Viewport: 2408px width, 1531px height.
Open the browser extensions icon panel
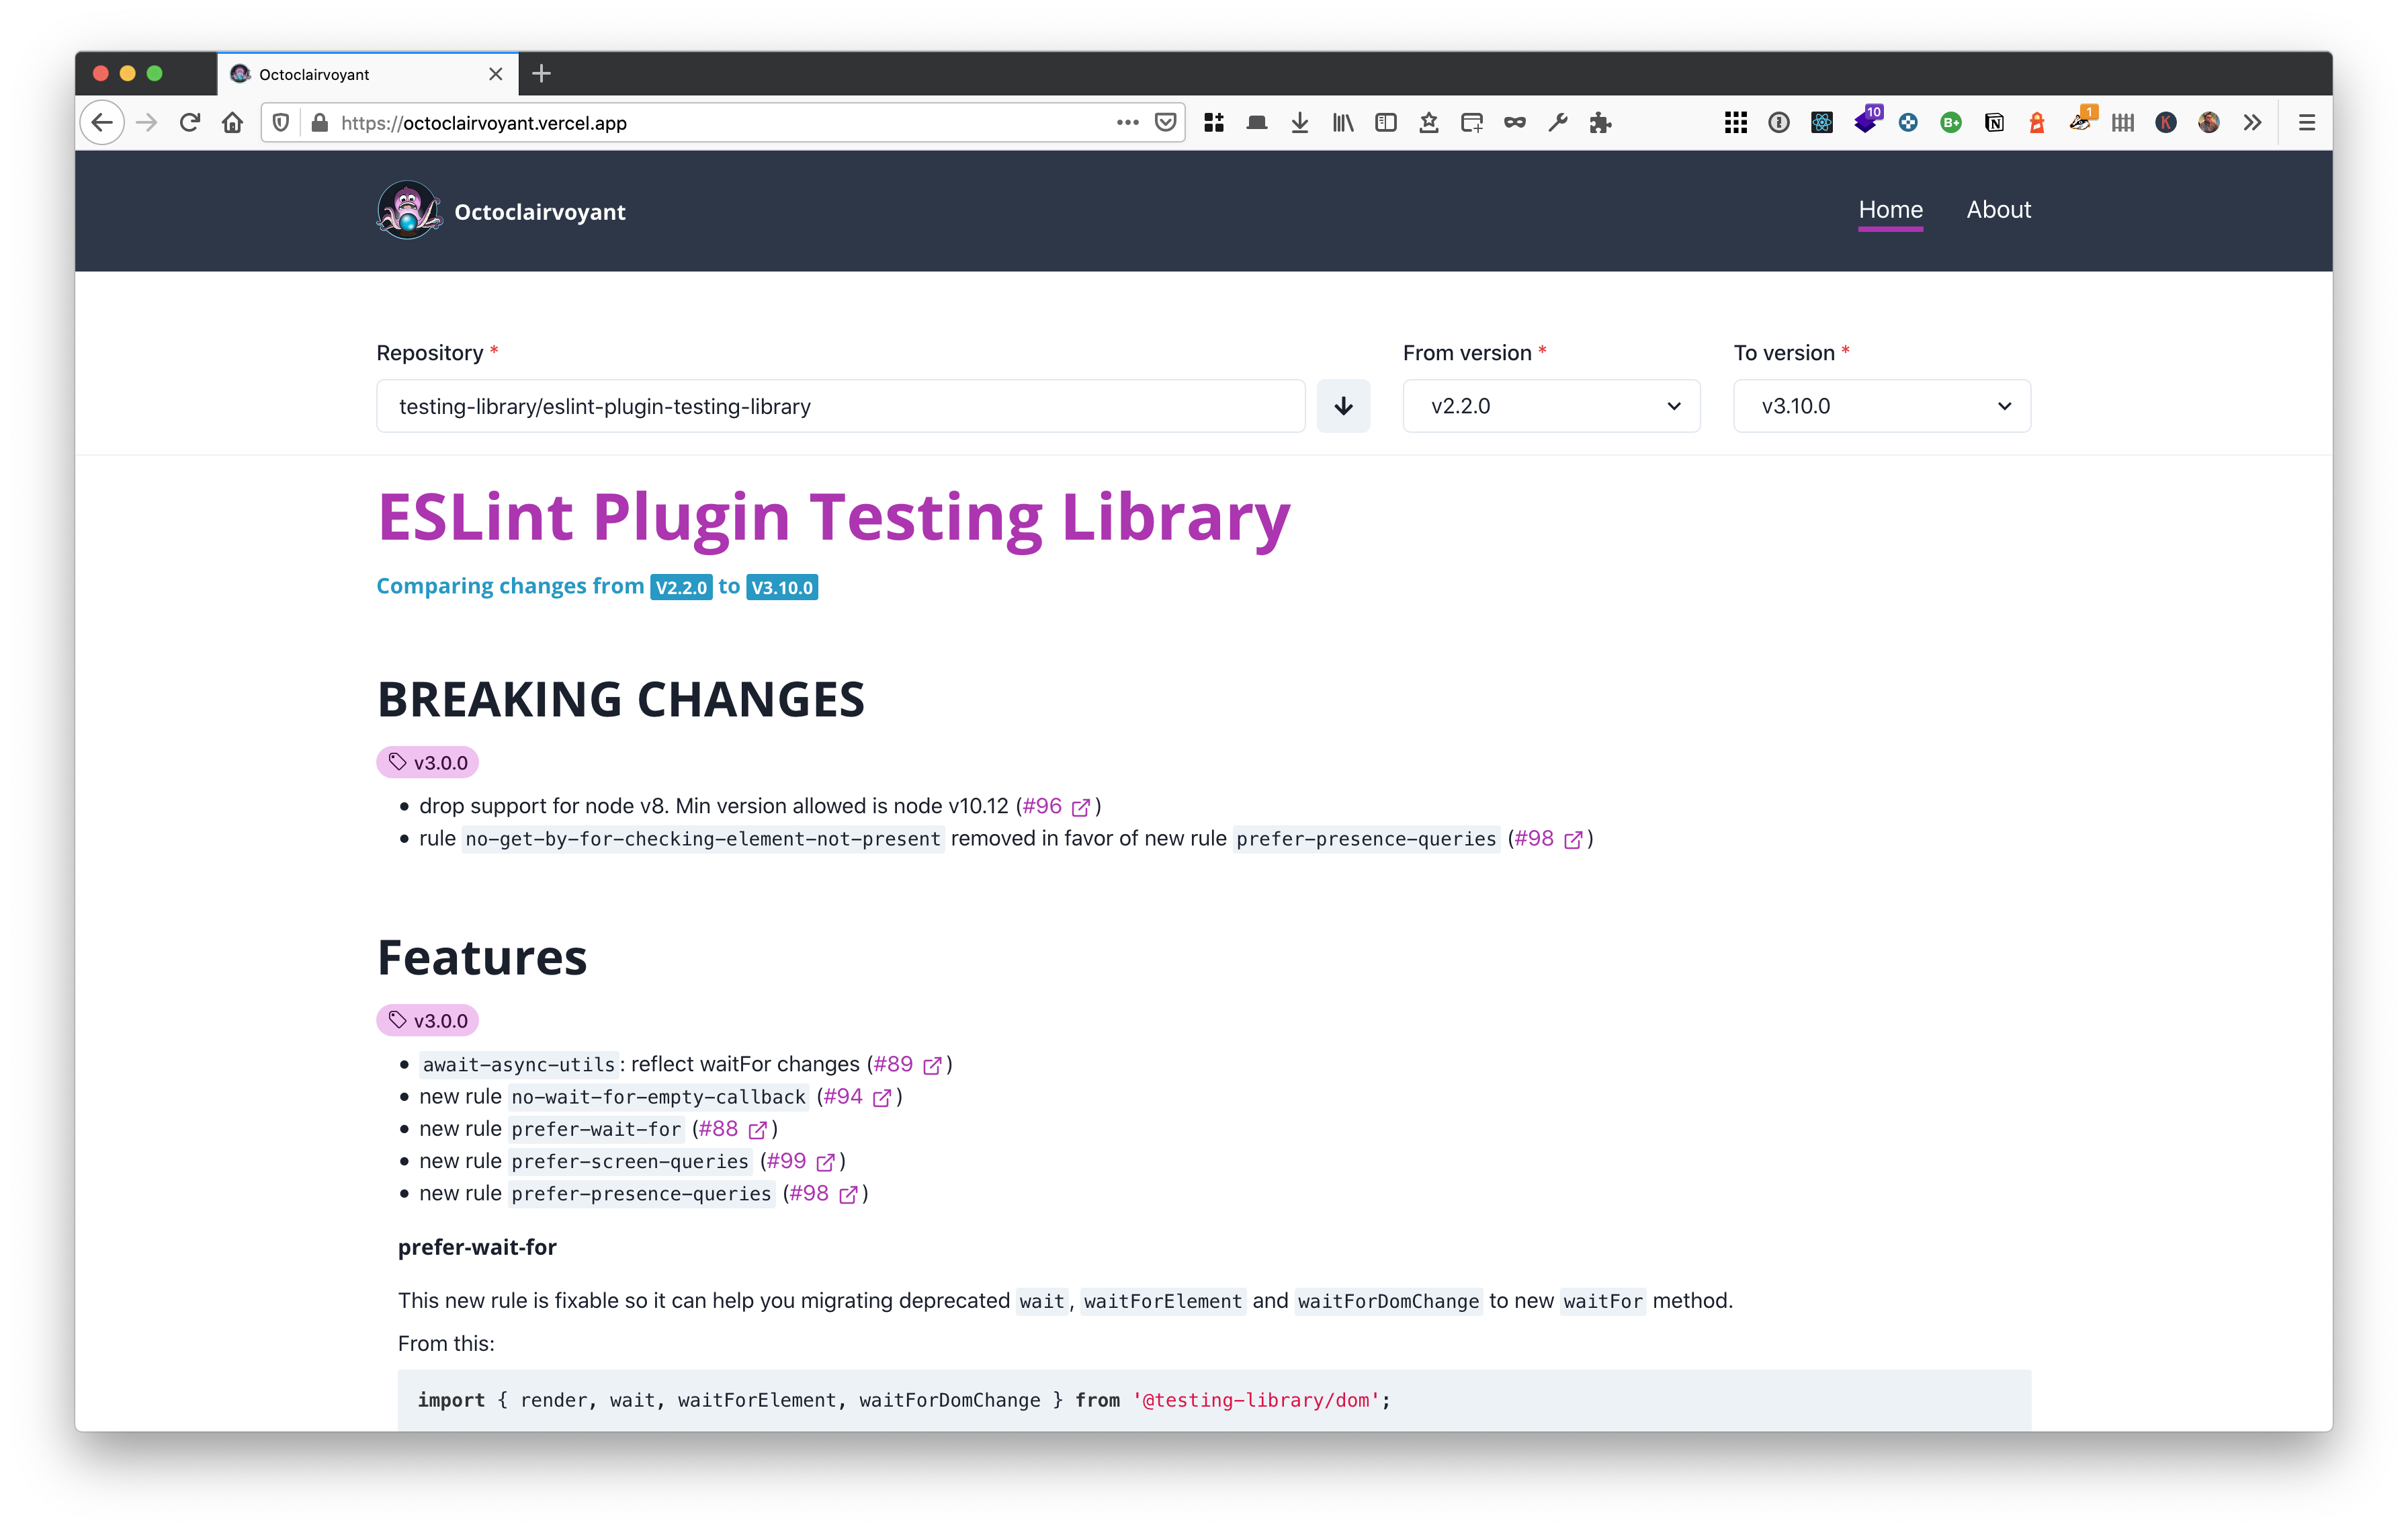tap(2252, 123)
